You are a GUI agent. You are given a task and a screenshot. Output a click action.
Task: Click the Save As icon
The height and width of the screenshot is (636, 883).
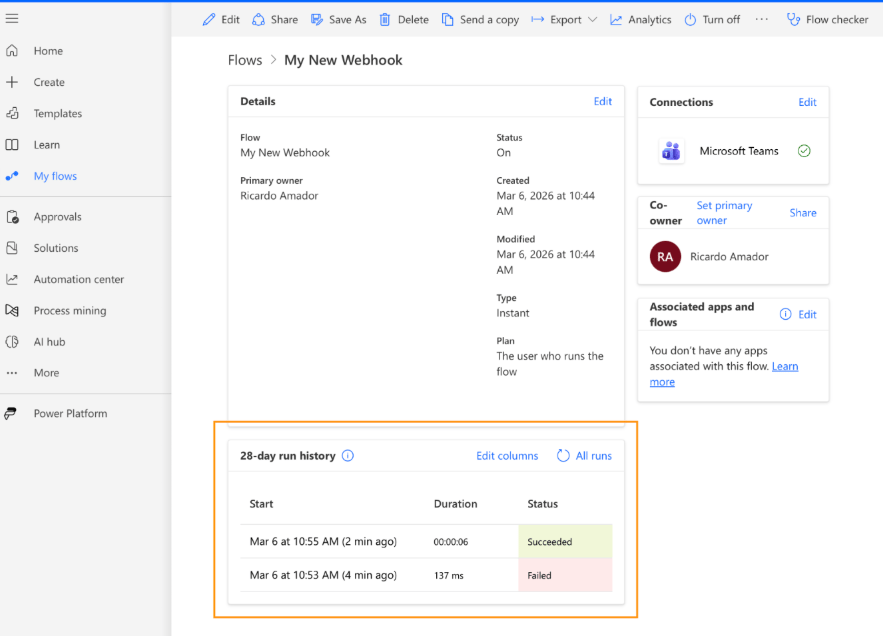317,19
